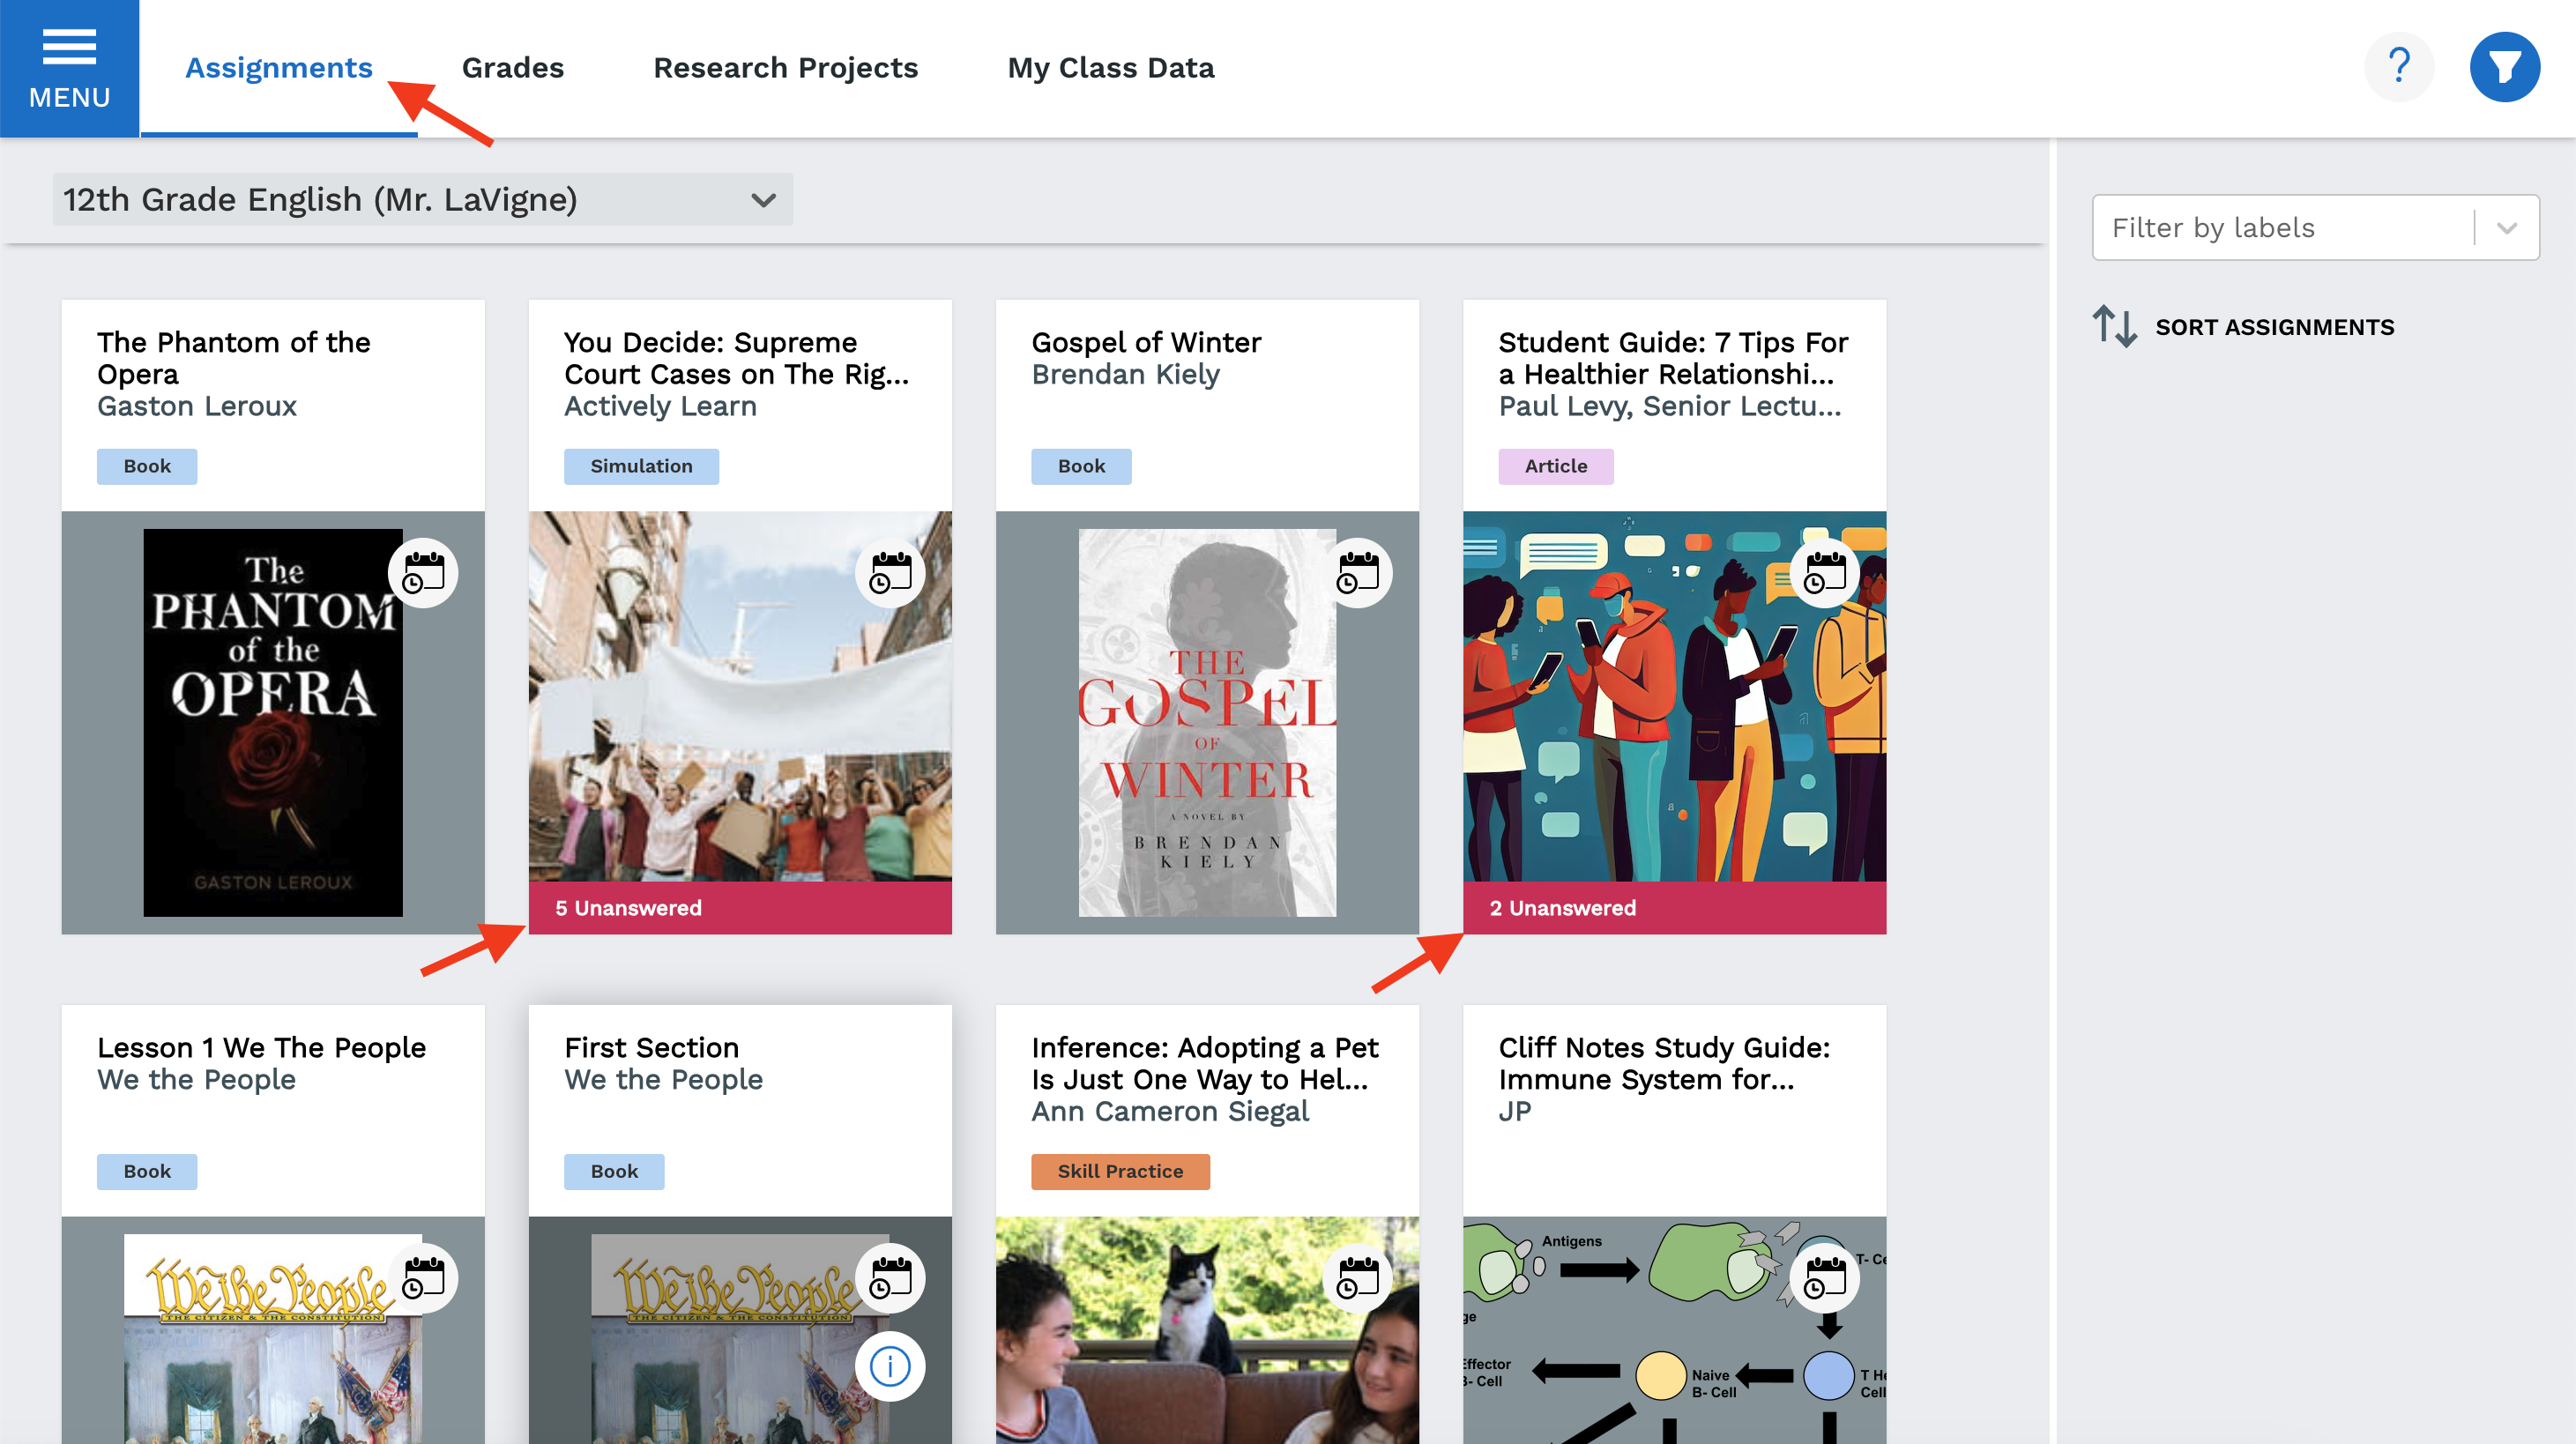The image size is (2576, 1444).
Task: Open due date icon on Gospel of Winter
Action: pos(1358,573)
